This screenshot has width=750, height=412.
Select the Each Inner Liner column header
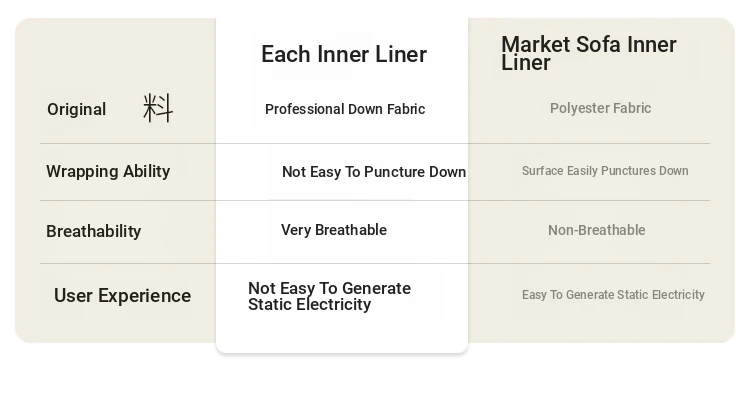click(x=343, y=54)
